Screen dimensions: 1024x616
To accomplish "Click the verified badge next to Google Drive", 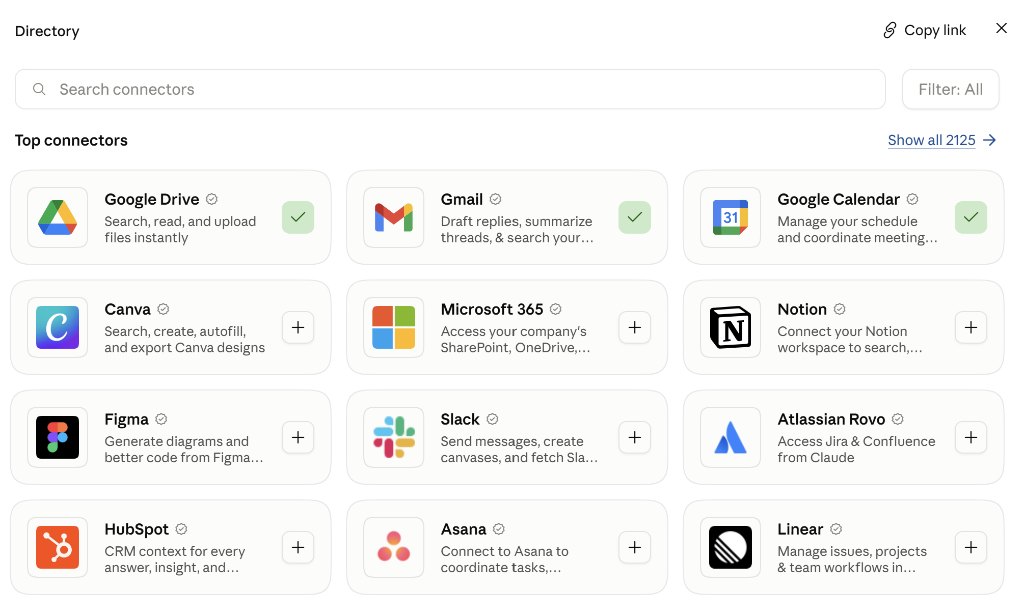I will coord(212,199).
